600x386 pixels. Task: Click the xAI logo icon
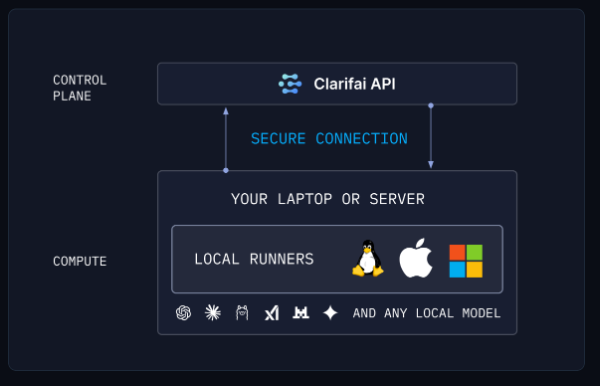coord(272,313)
